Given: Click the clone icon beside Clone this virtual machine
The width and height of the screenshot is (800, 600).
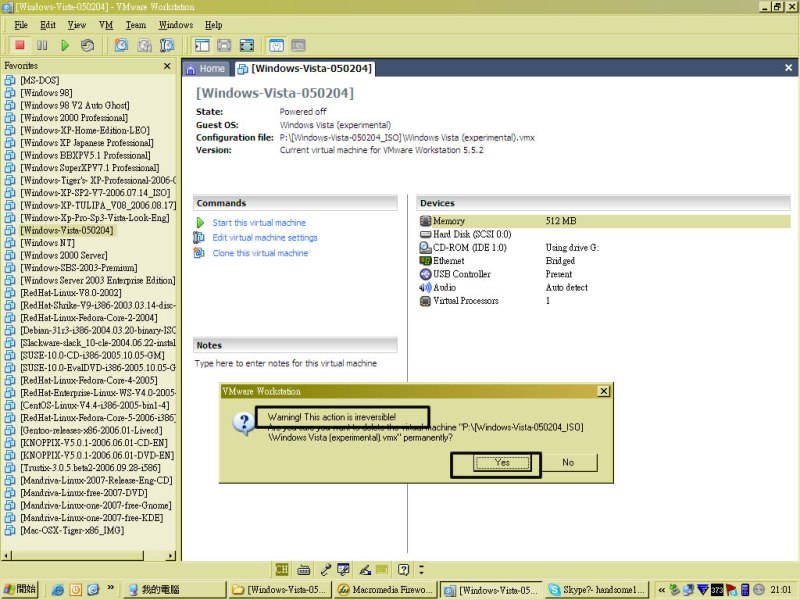Looking at the screenshot, I should click(199, 253).
